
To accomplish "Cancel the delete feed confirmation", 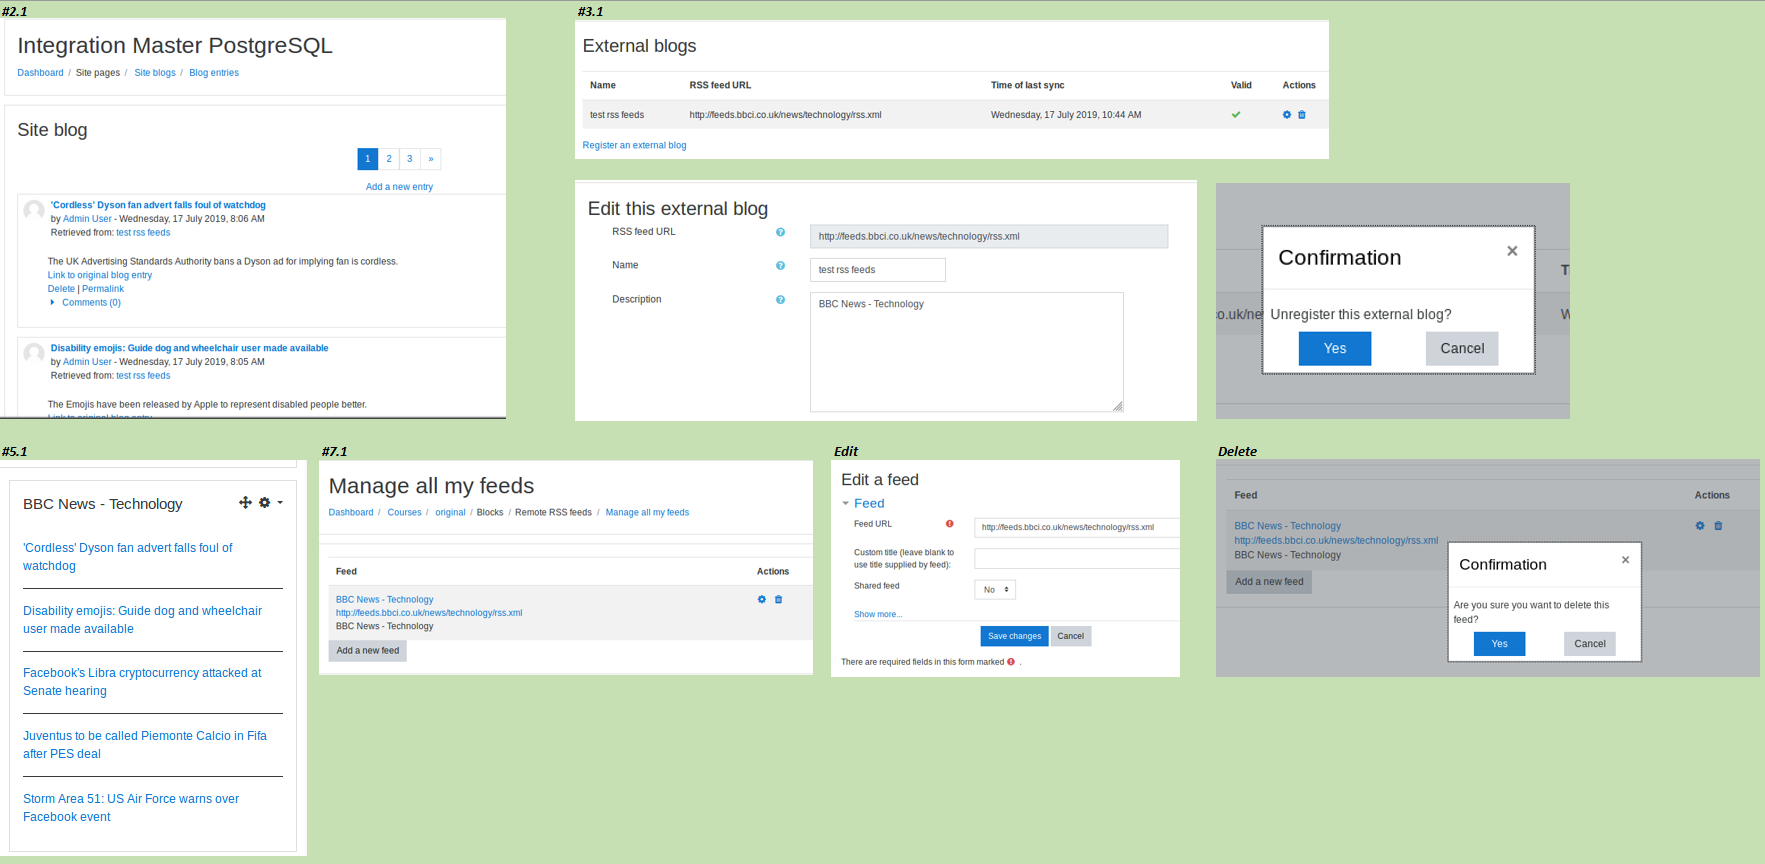I will click(x=1590, y=644).
